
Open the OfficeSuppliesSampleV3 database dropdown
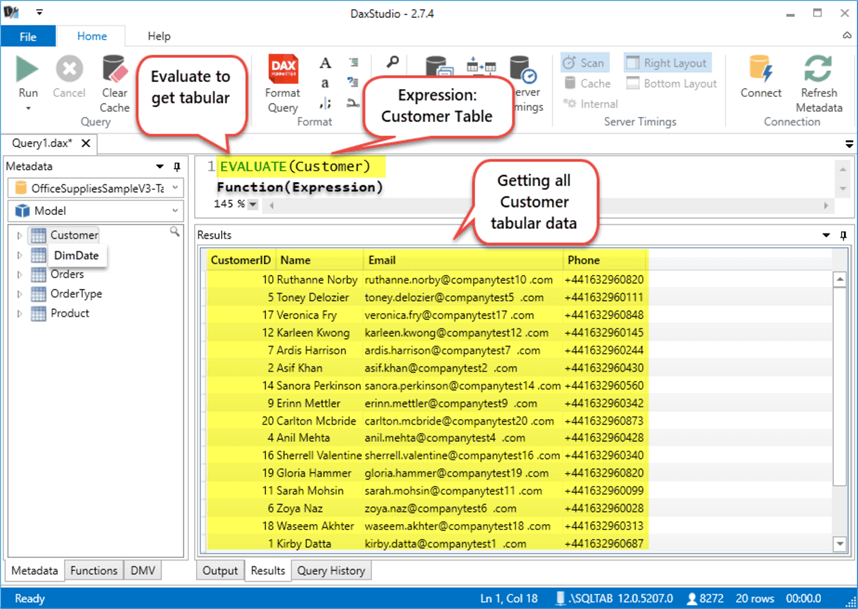click(x=95, y=188)
